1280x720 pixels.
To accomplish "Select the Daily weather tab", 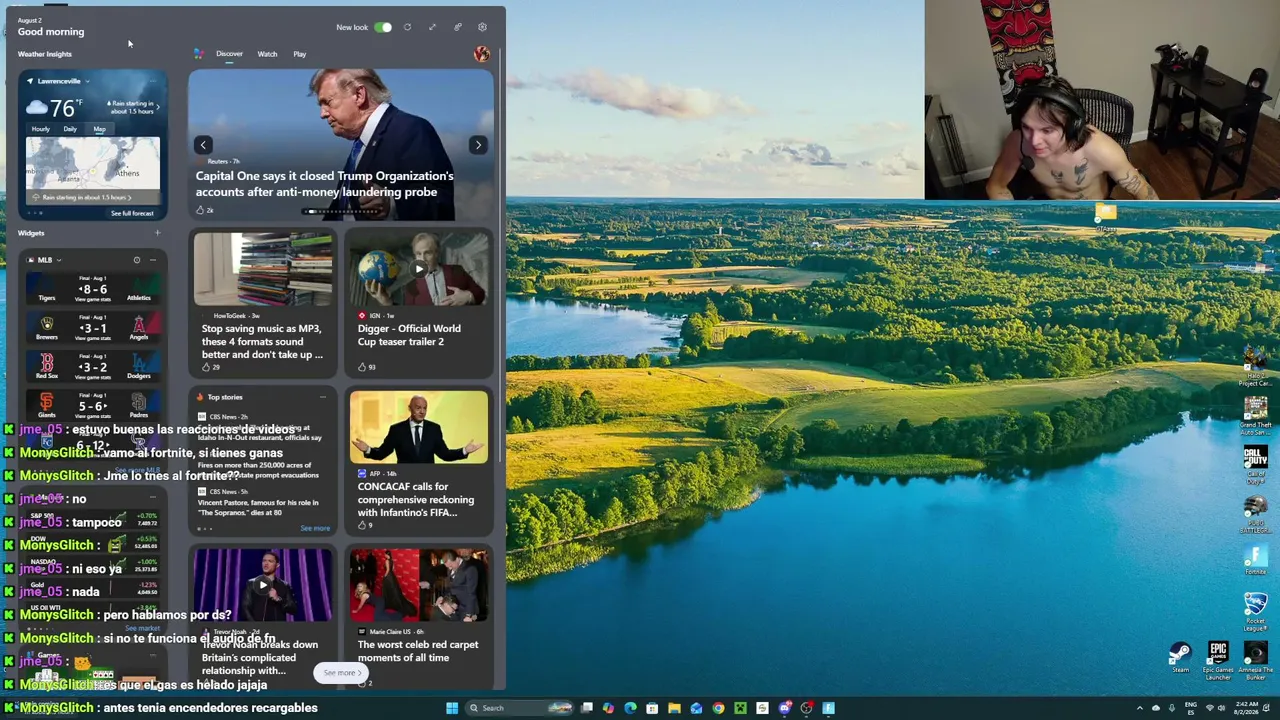I will 70,129.
